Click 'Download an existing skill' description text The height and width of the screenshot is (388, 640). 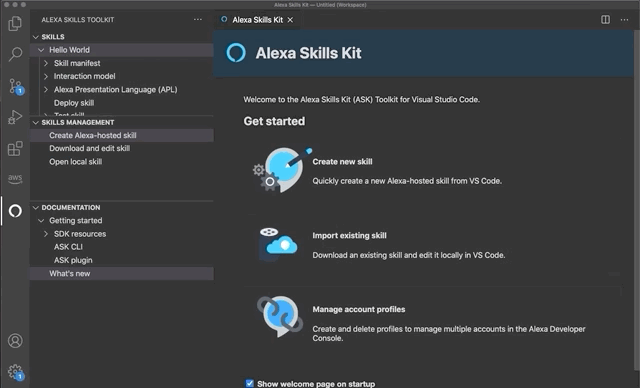(x=409, y=255)
